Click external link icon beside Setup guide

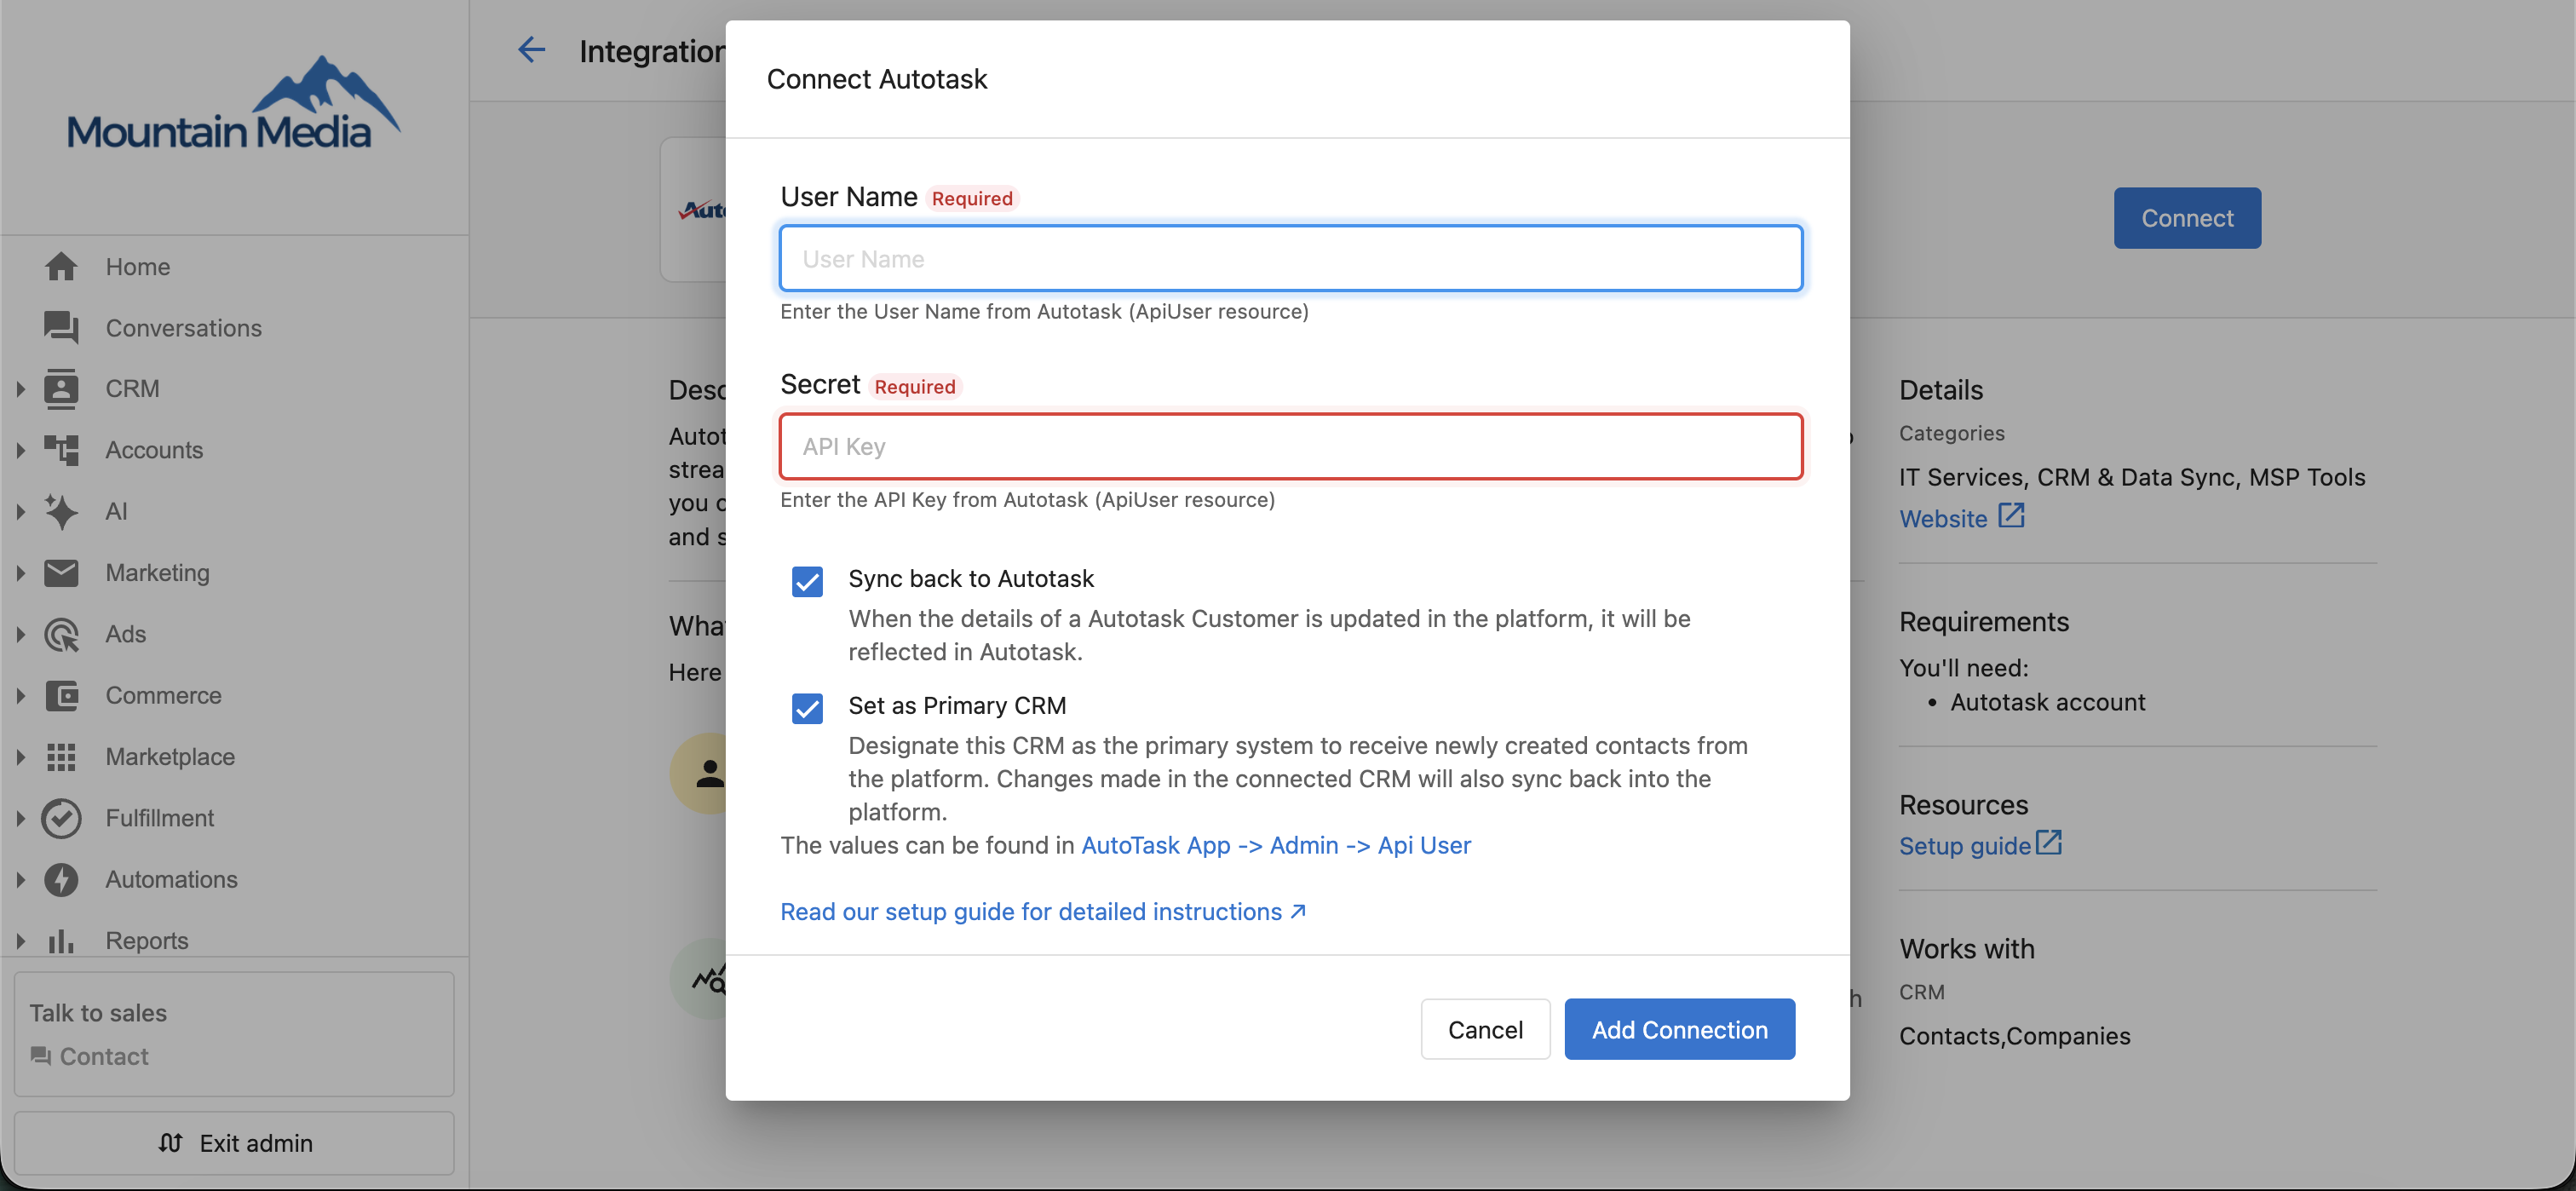pyautogui.click(x=2048, y=842)
